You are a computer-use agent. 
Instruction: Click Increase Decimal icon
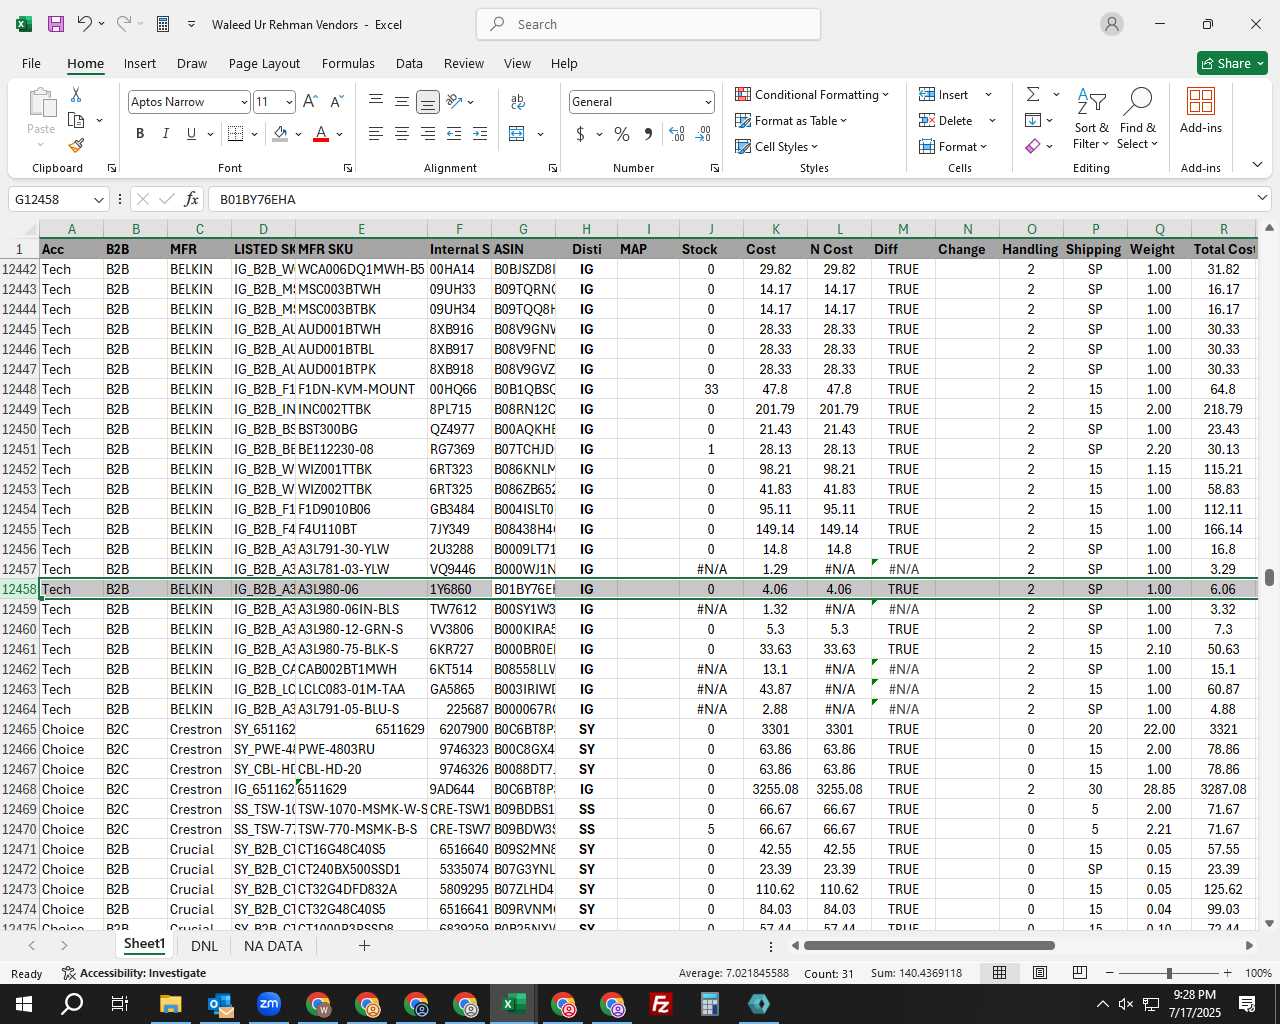coord(677,134)
